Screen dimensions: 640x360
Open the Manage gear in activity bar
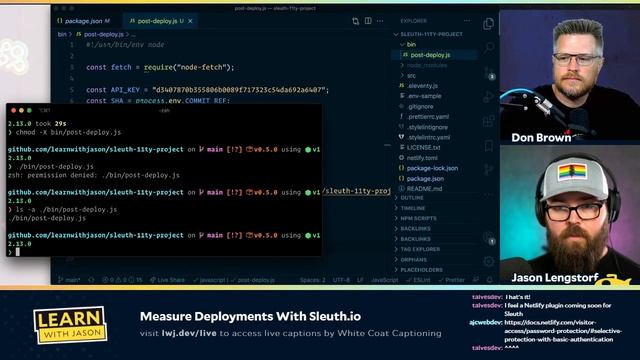[488, 261]
